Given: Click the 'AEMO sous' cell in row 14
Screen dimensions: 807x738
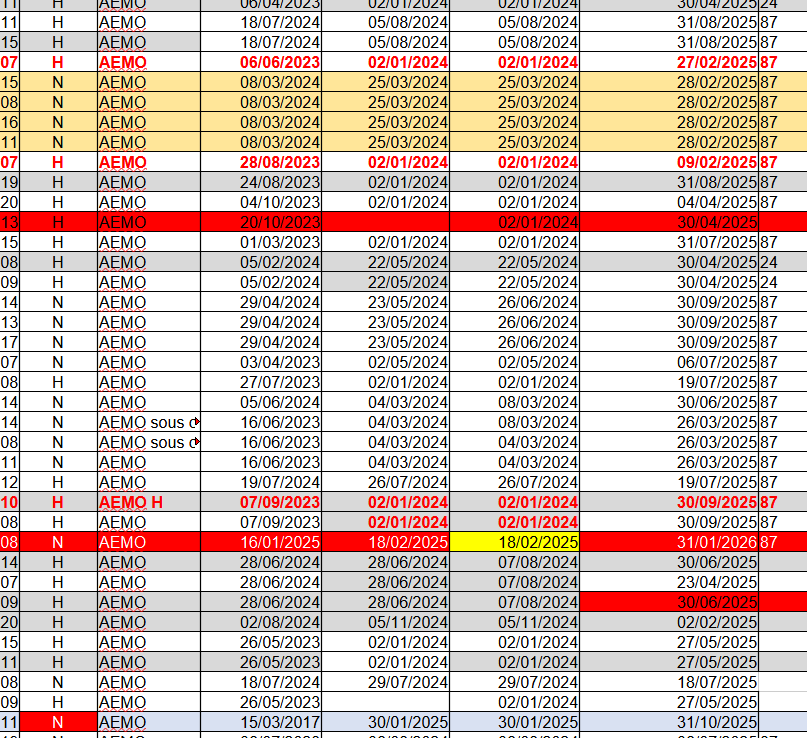Looking at the screenshot, I should 148,422.
